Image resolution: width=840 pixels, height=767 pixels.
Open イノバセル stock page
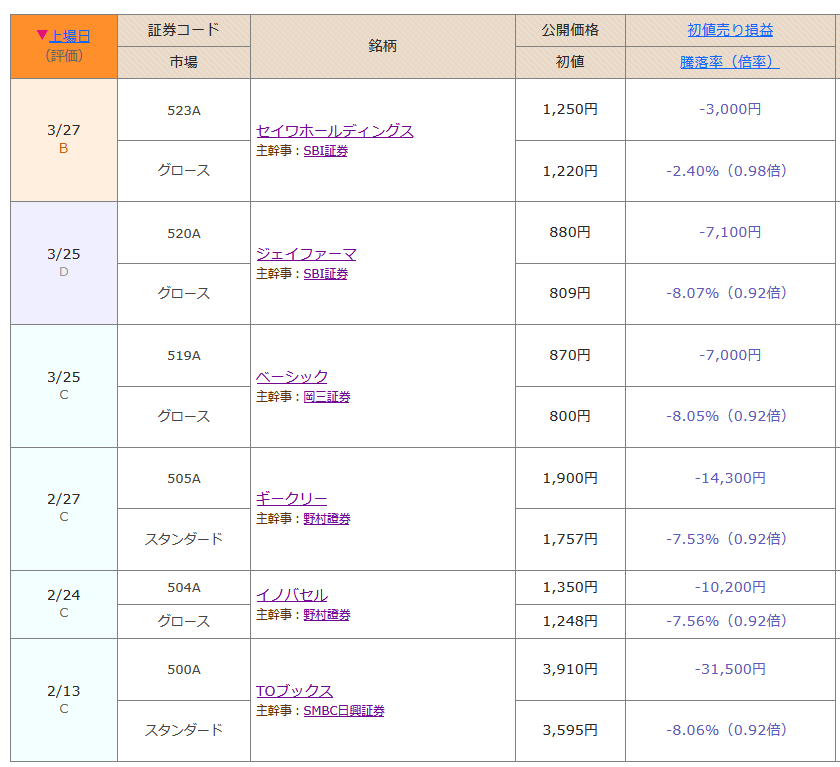[x=292, y=595]
